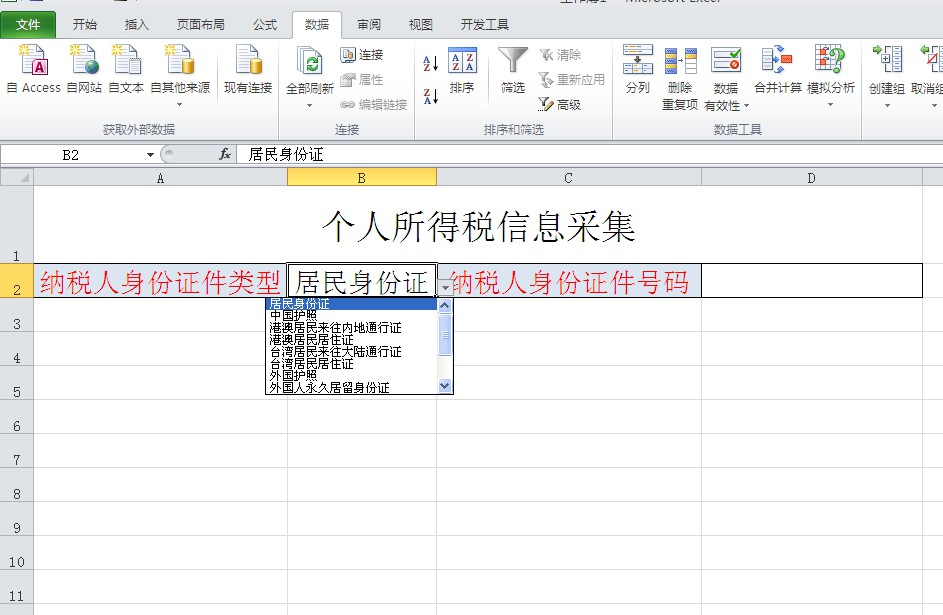943x615 pixels.
Task: Switch to the 开始 home tab
Action: (x=84, y=25)
